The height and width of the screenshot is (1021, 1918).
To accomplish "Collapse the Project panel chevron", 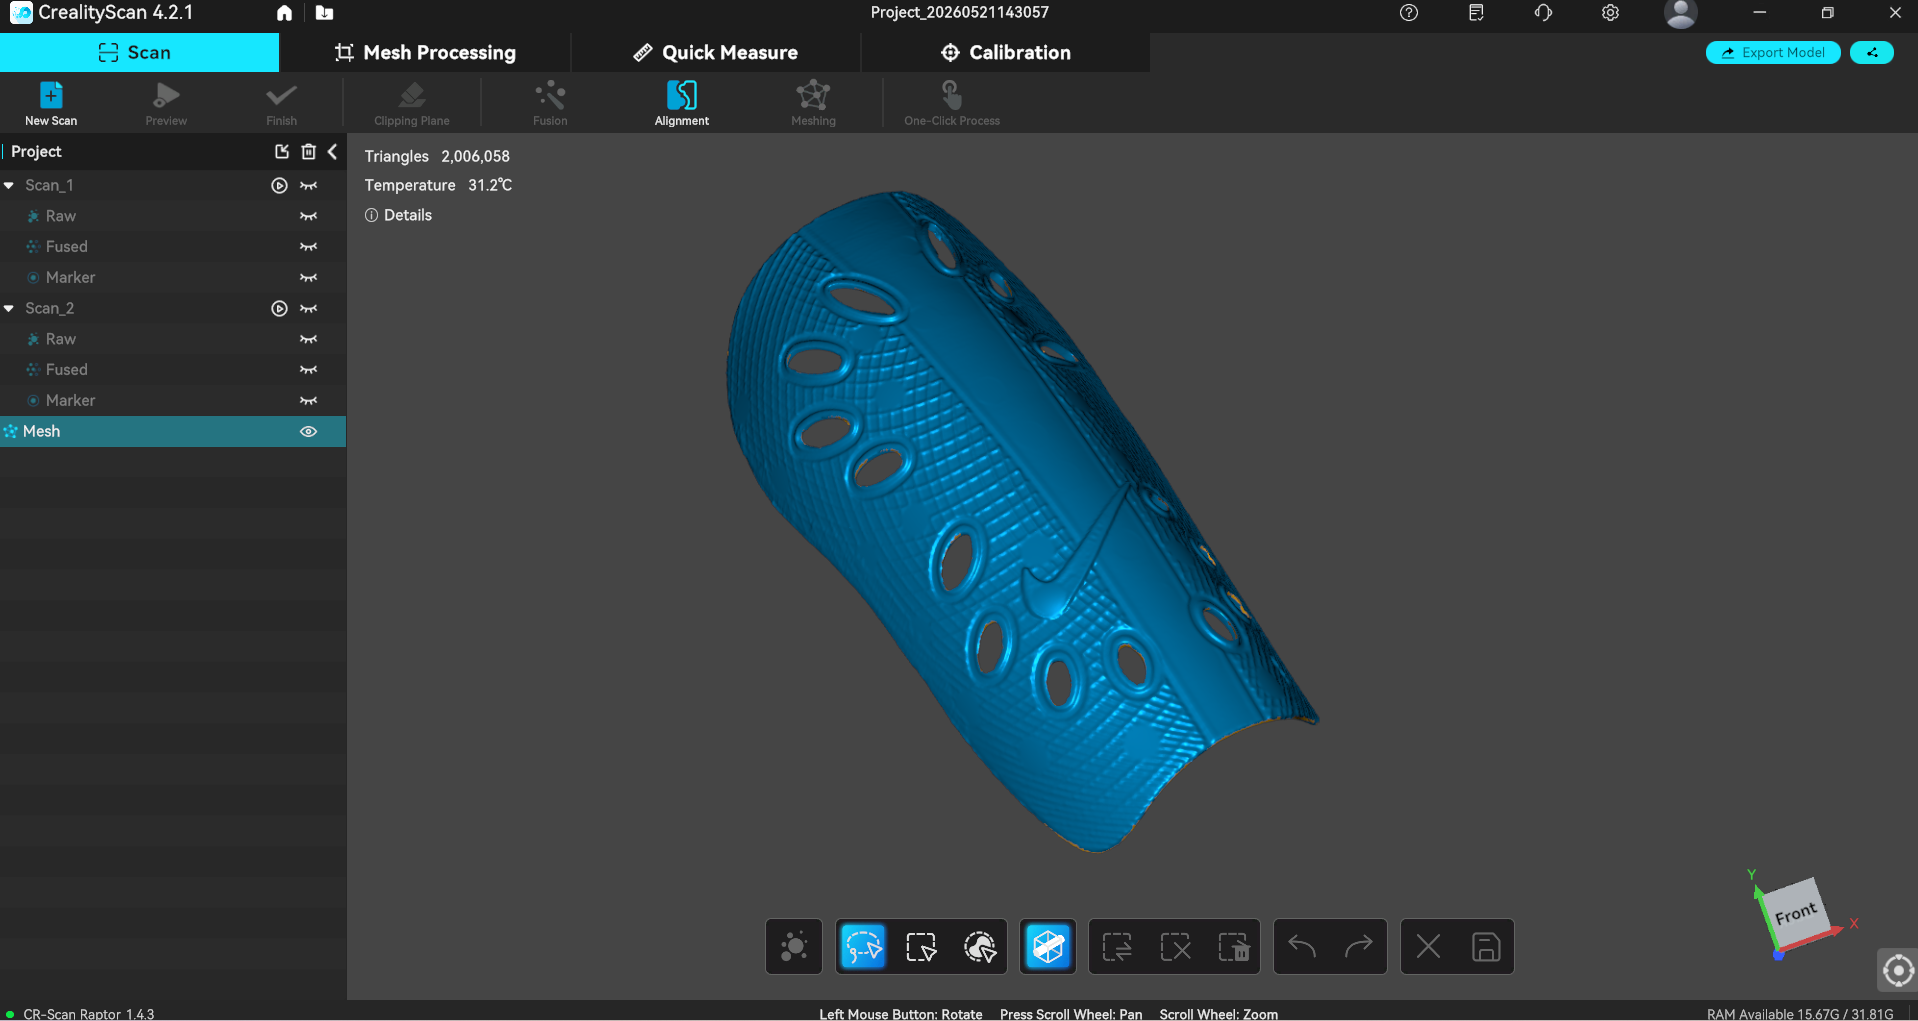I will tap(332, 152).
